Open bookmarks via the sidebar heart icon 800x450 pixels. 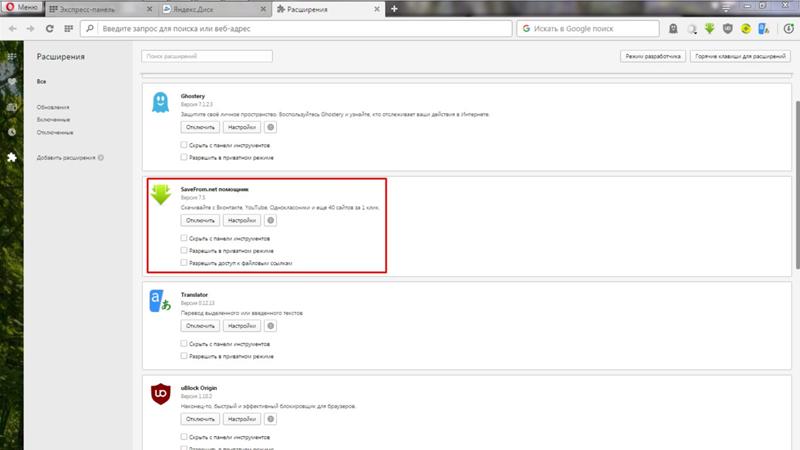pyautogui.click(x=12, y=82)
